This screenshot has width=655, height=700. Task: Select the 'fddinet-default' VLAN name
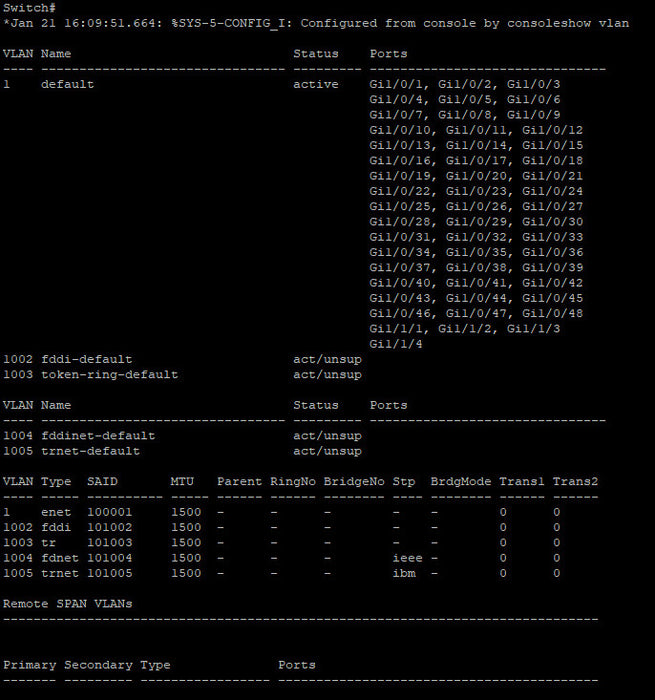click(98, 436)
